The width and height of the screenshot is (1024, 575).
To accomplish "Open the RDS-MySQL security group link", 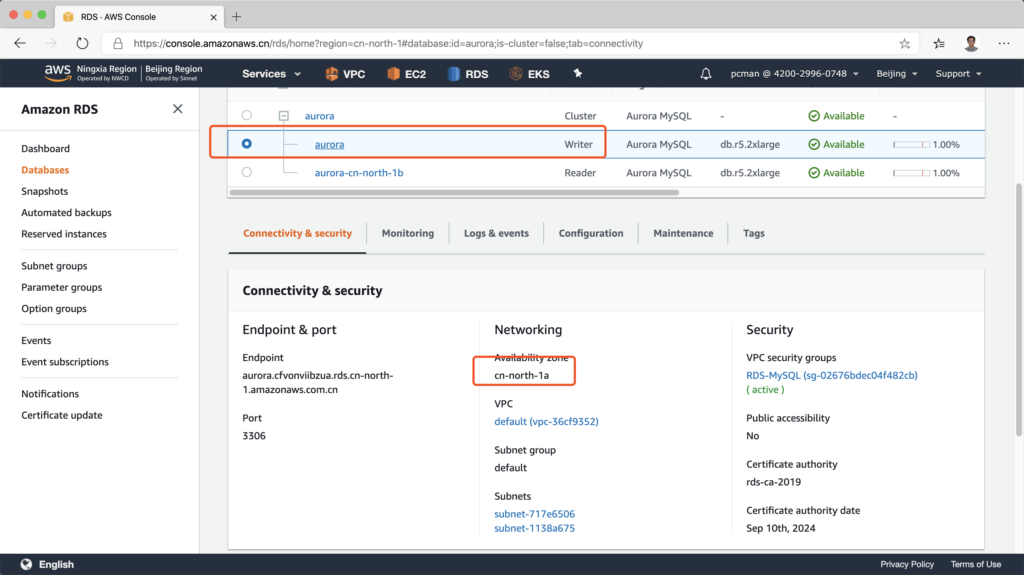I will click(x=831, y=376).
